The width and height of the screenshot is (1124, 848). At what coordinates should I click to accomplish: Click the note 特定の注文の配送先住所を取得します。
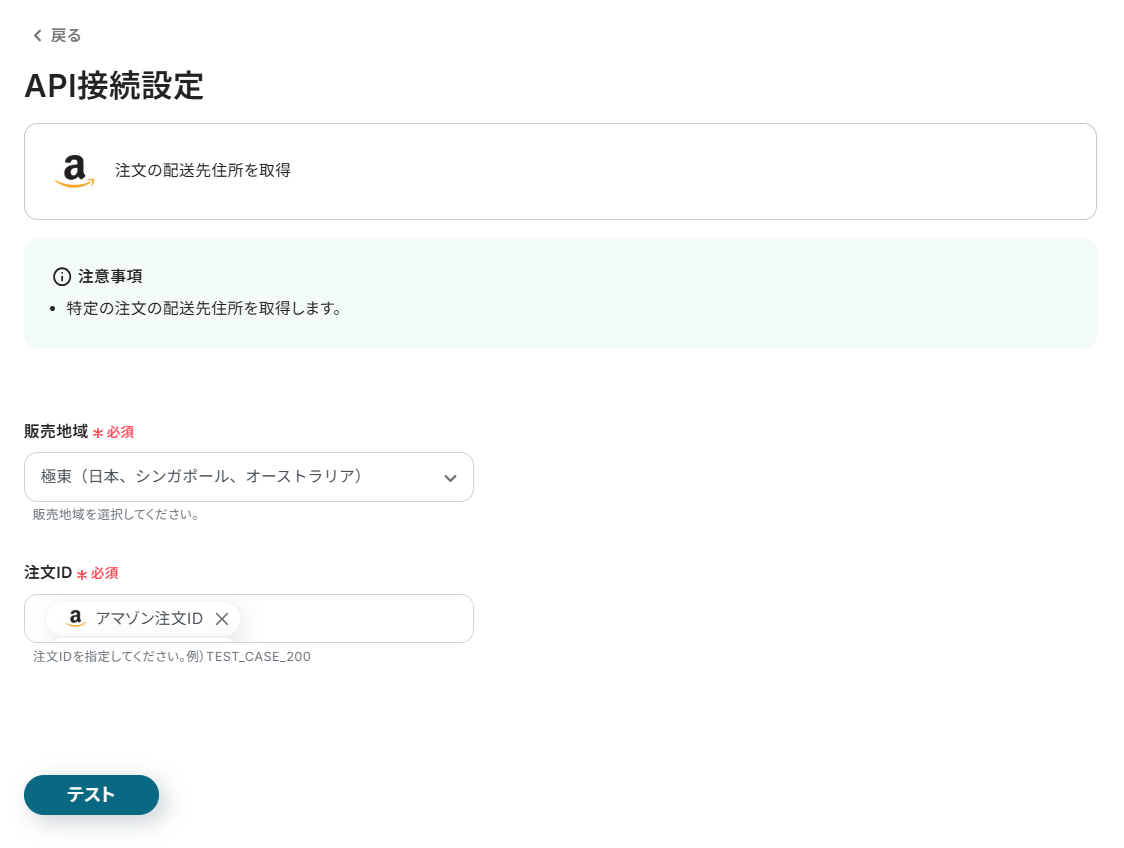tap(204, 309)
